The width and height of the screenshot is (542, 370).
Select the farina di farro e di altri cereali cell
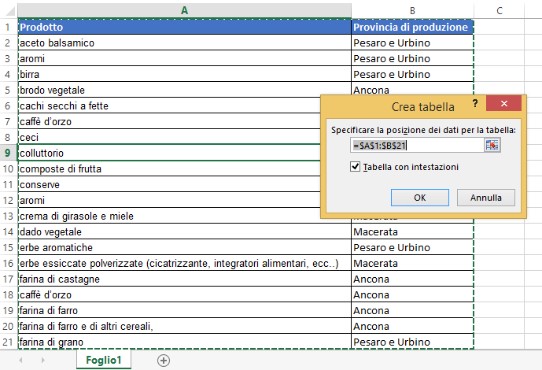(185, 326)
